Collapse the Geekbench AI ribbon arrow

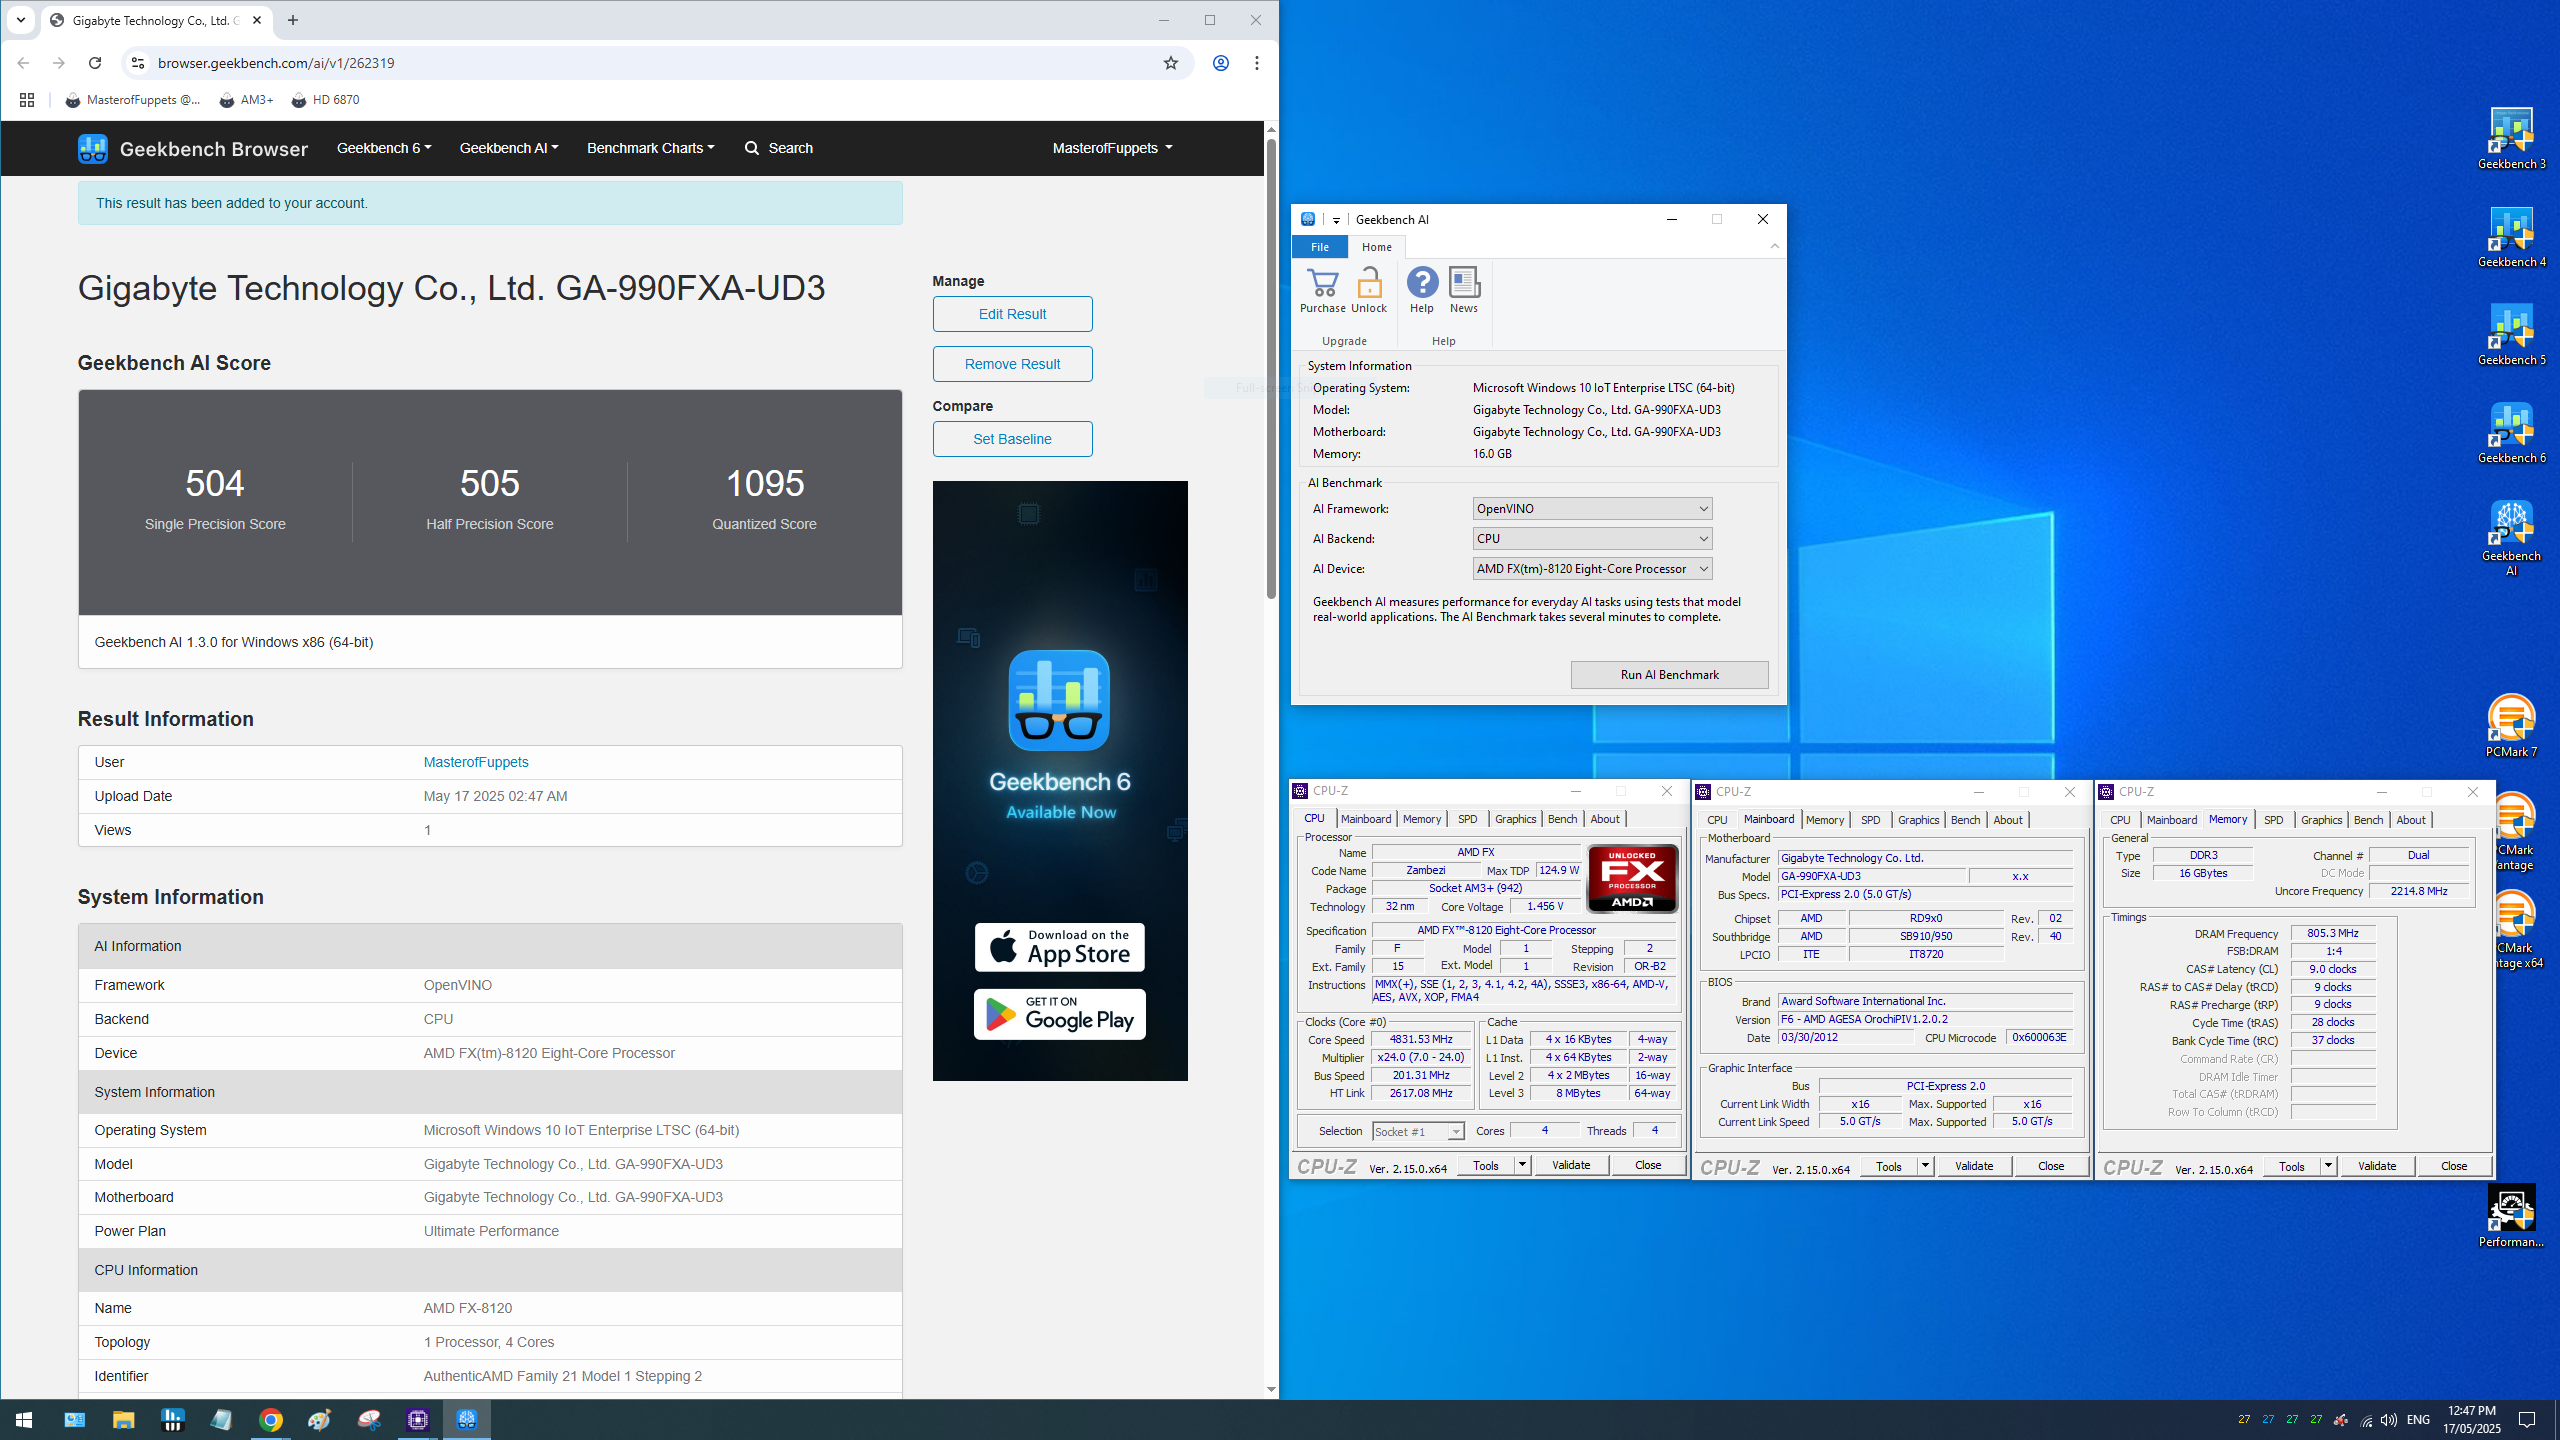(x=1775, y=246)
